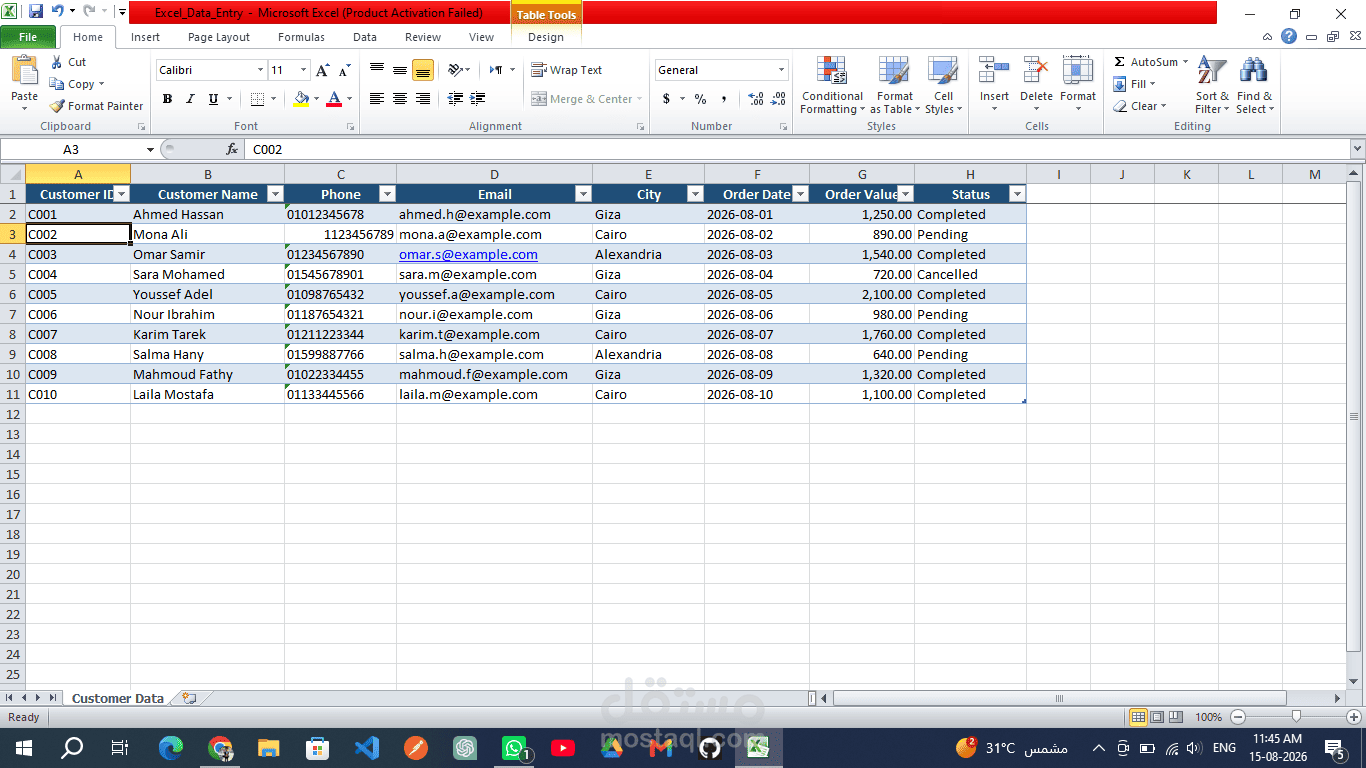Viewport: 1366px width, 768px height.
Task: Switch to the Formulas tab
Action: pyautogui.click(x=301, y=37)
